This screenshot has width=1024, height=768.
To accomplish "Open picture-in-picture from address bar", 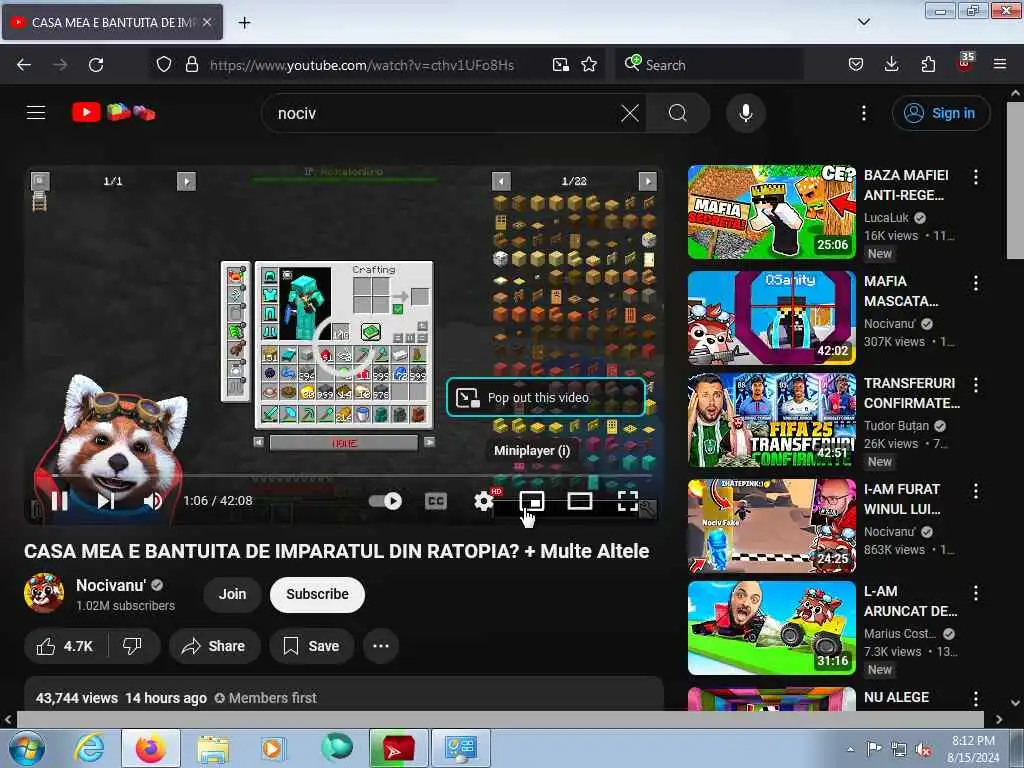I will (x=560, y=65).
